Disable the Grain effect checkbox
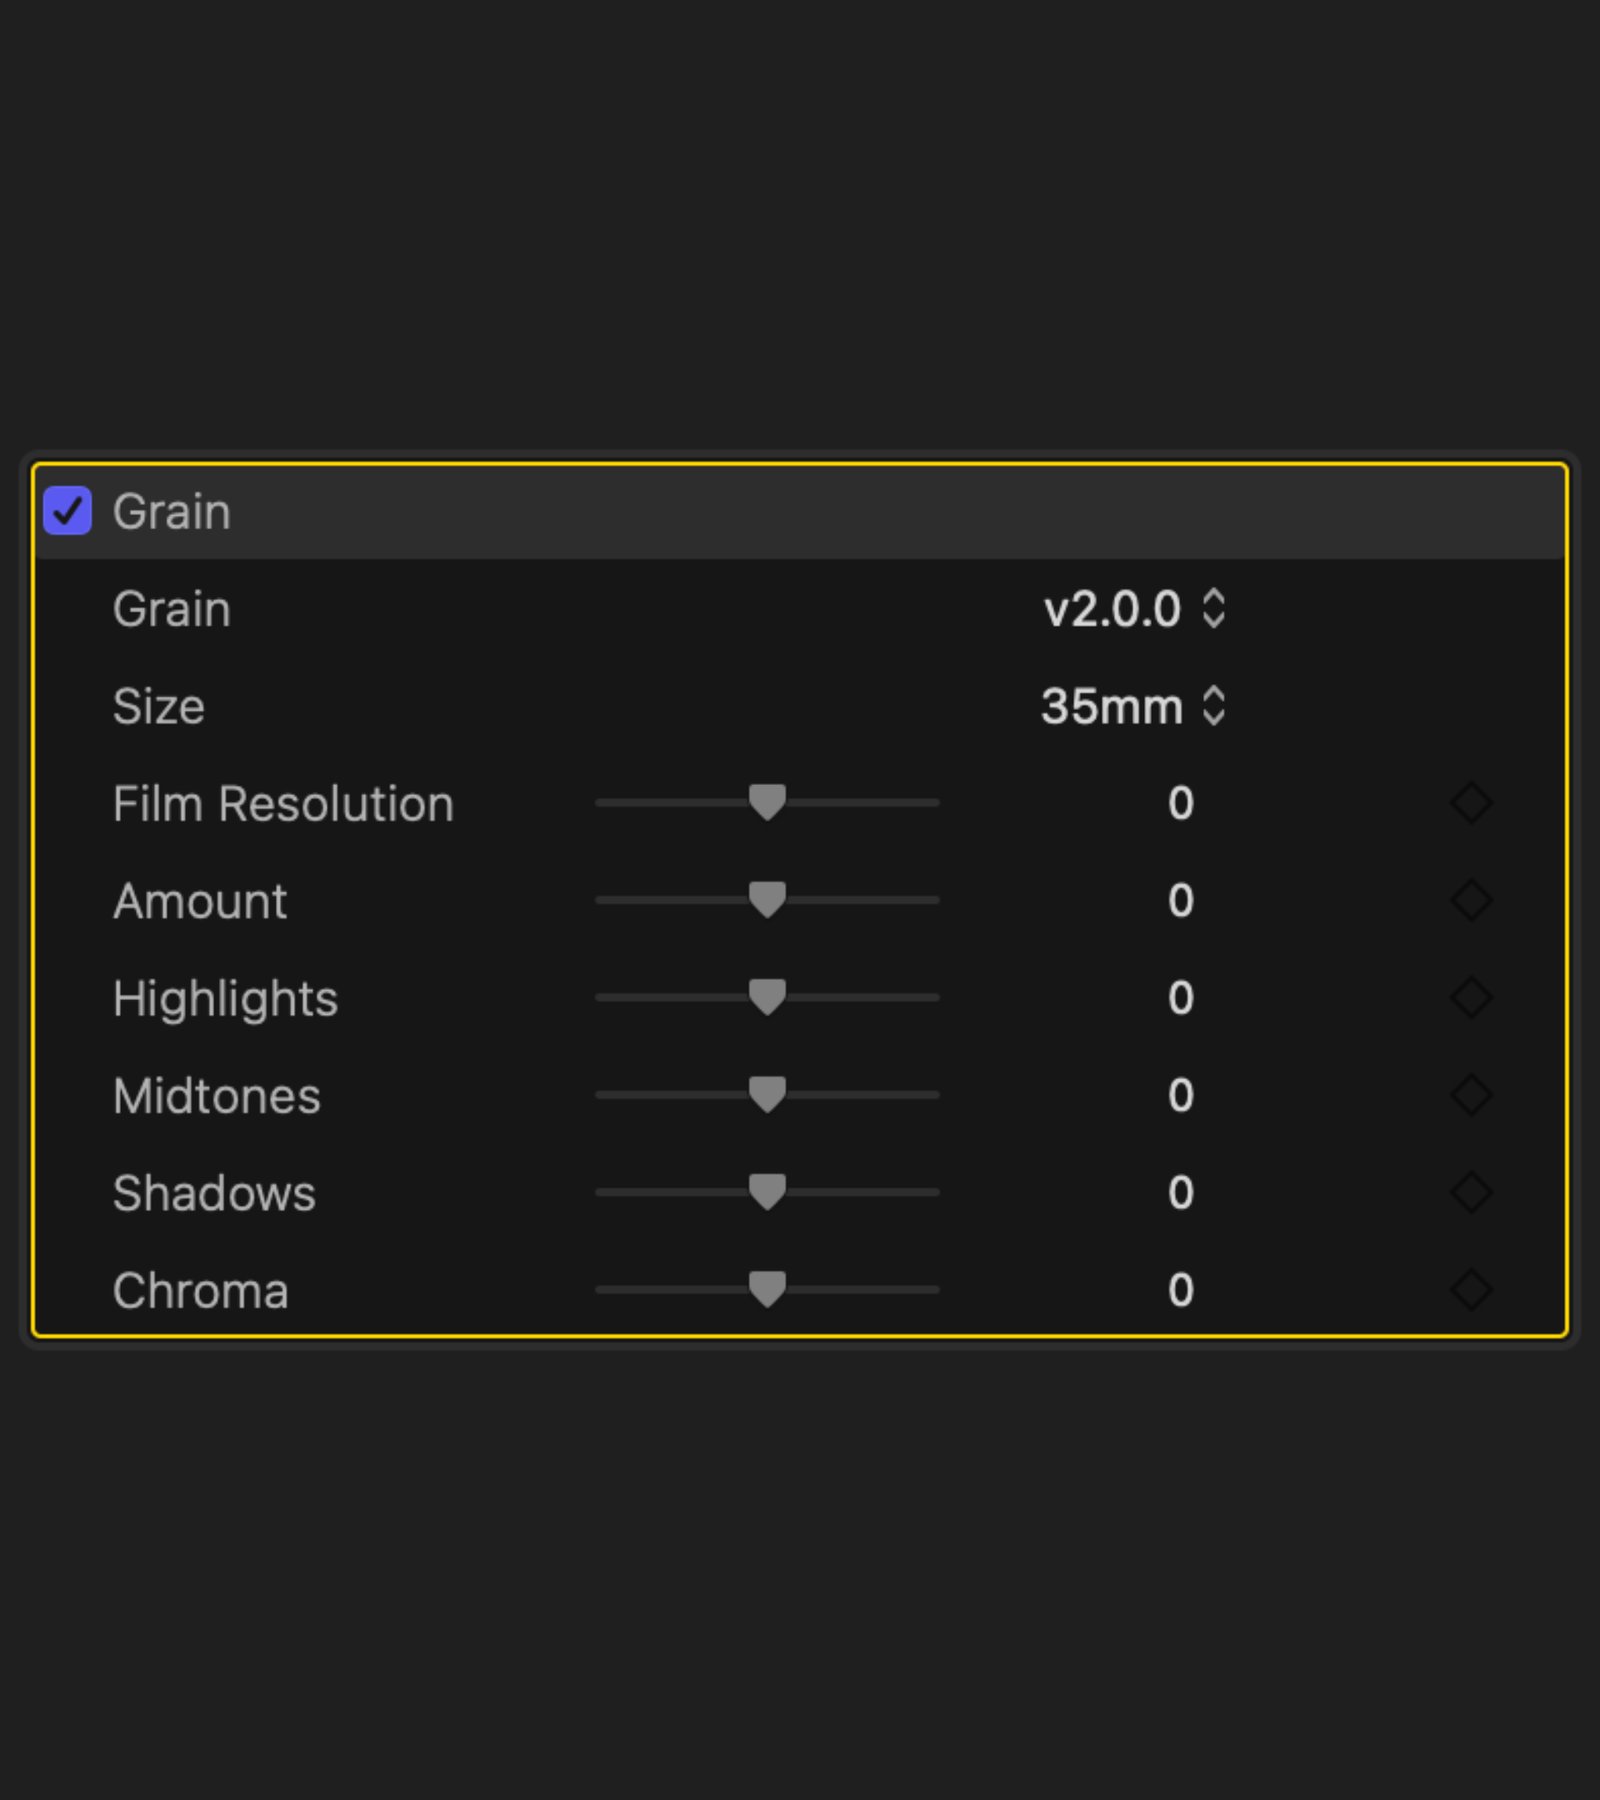The width and height of the screenshot is (1600, 1800). (68, 512)
